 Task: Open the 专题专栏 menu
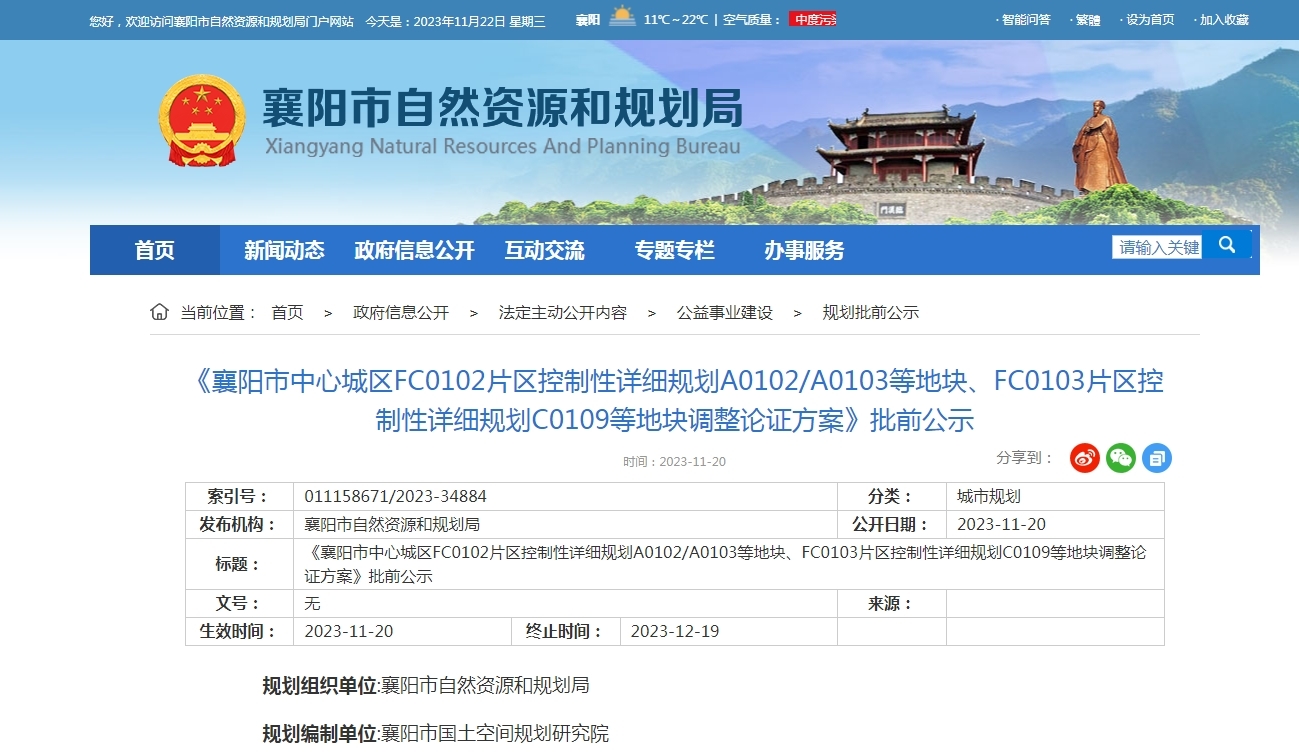[677, 250]
